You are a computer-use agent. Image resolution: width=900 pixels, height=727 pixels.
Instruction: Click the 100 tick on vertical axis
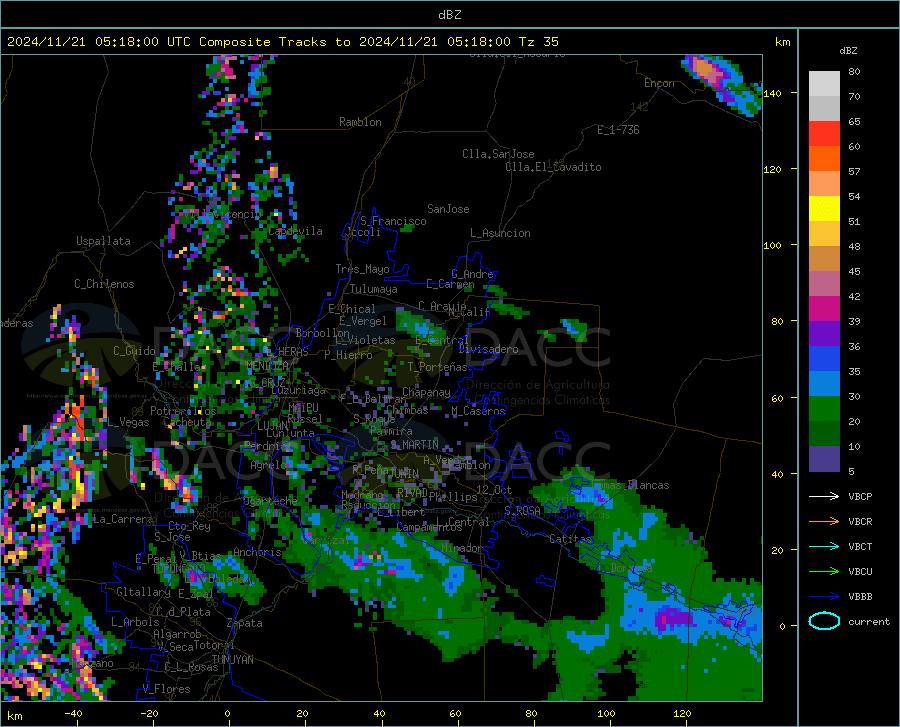tap(772, 245)
